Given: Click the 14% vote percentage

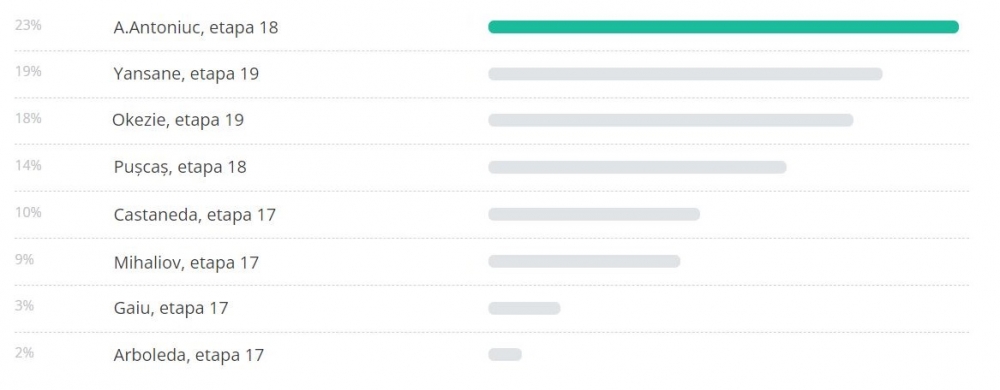Looking at the screenshot, I should tap(28, 166).
